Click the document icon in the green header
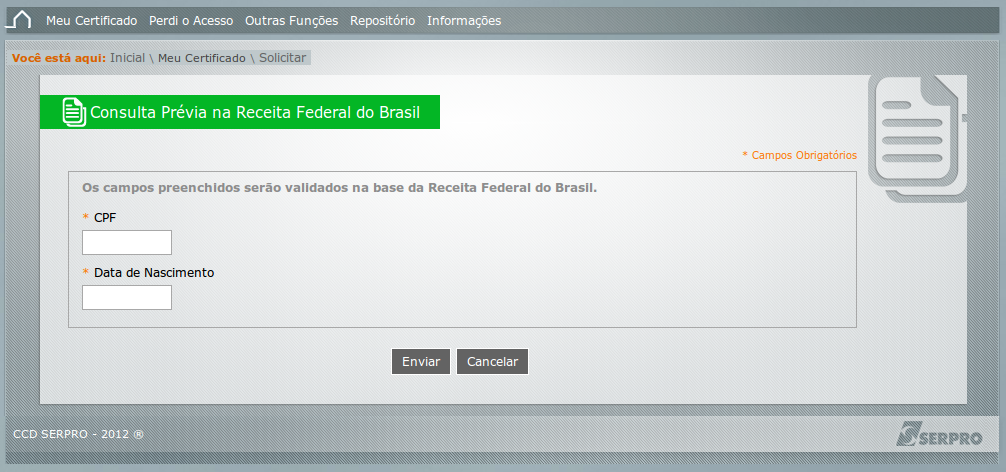Viewport: 1006px width, 472px height. coord(74,112)
